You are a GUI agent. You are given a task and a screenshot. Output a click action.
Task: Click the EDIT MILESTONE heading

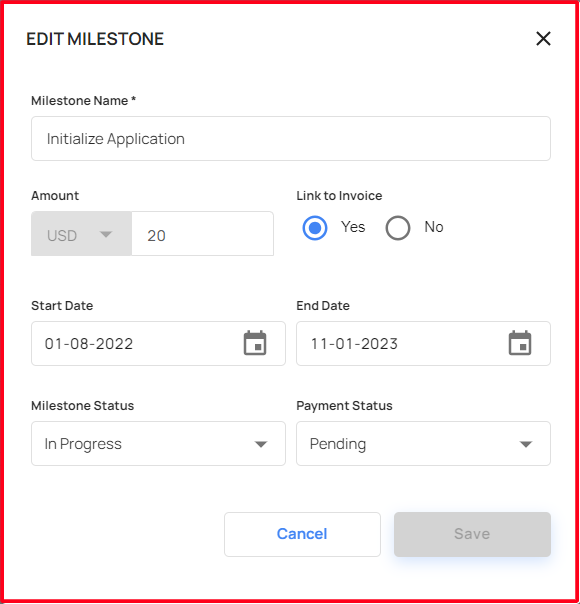pyautogui.click(x=95, y=39)
